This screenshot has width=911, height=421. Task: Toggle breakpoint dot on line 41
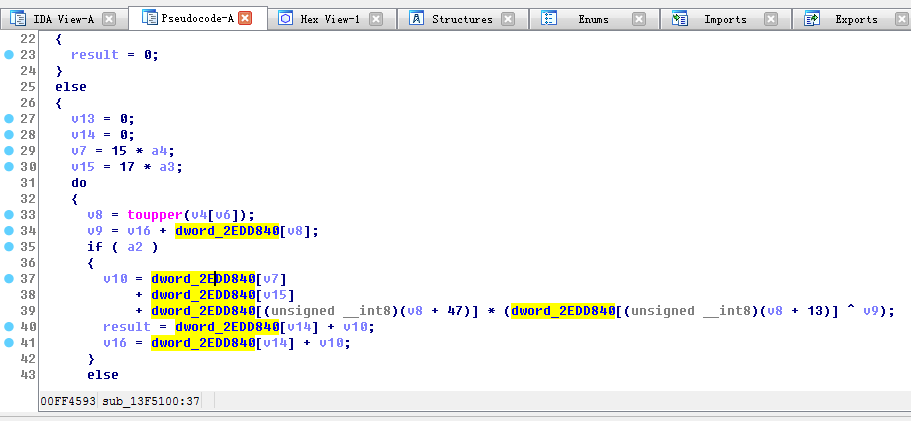coord(9,343)
